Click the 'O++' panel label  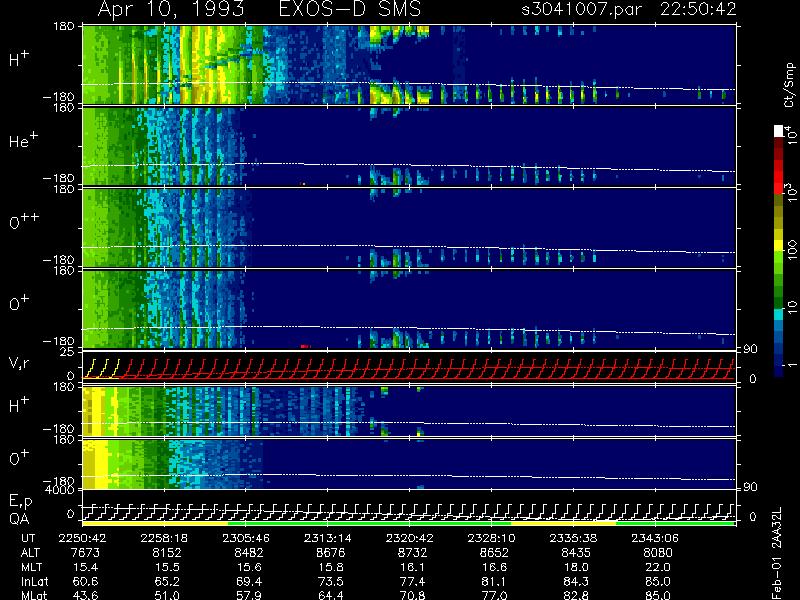point(24,221)
